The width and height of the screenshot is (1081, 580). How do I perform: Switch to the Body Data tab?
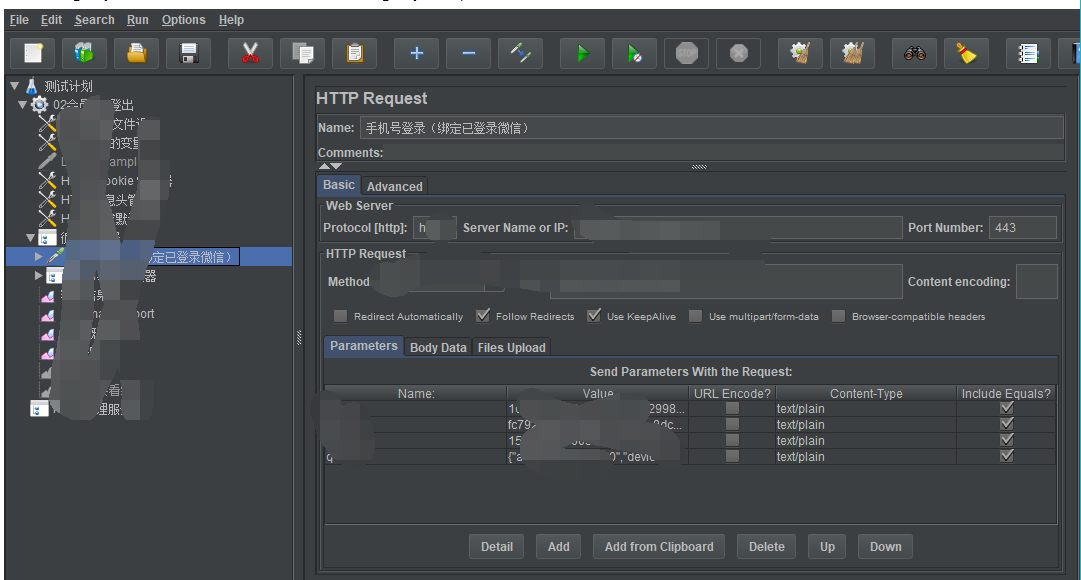tap(438, 348)
